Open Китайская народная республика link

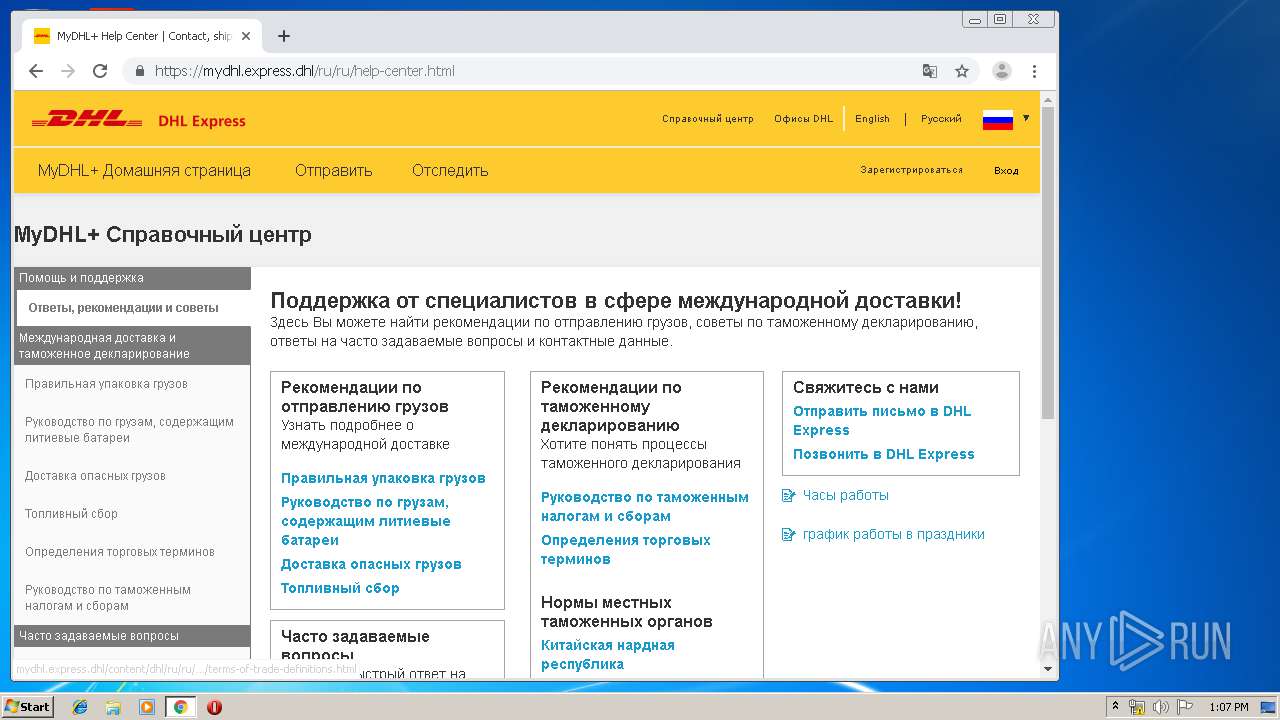click(x=608, y=655)
